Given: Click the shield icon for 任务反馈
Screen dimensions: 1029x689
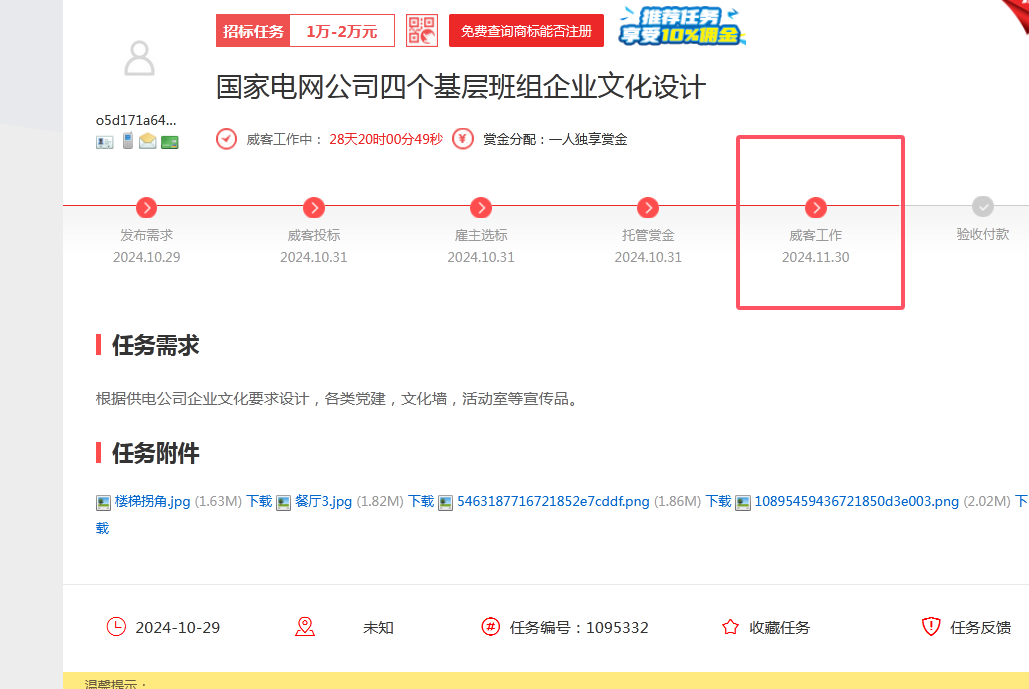Looking at the screenshot, I should [931, 627].
